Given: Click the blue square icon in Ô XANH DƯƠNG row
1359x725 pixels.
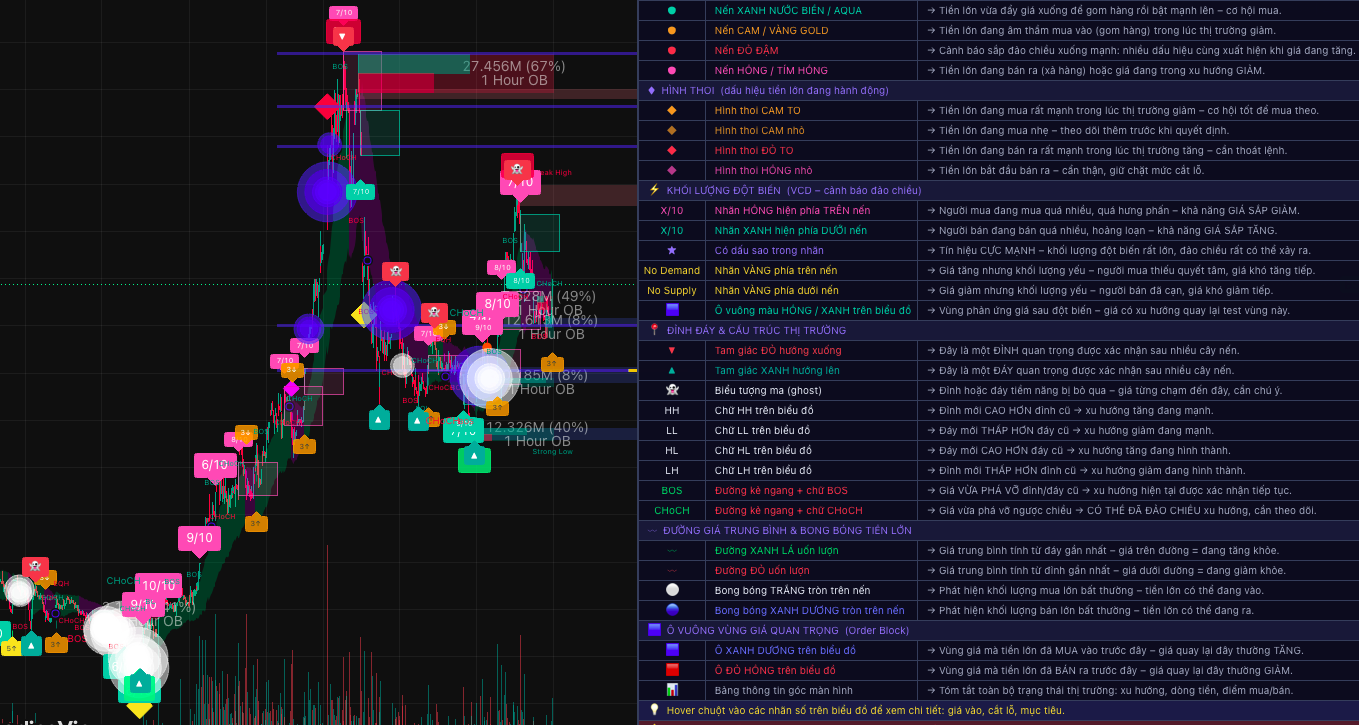Looking at the screenshot, I should point(671,650).
